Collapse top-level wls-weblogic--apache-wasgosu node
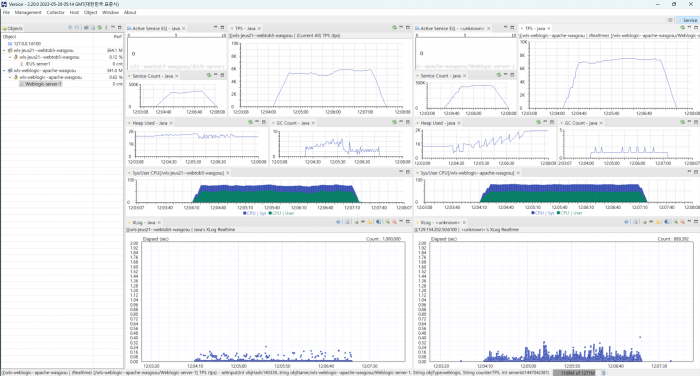The image size is (700, 376). coord(4,71)
